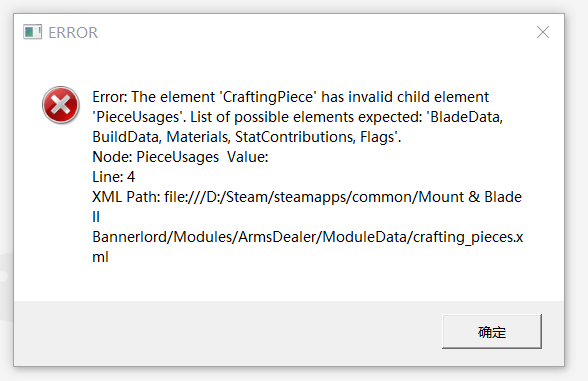
Task: Click empty title bar area beside ERROR
Action: (315, 33)
